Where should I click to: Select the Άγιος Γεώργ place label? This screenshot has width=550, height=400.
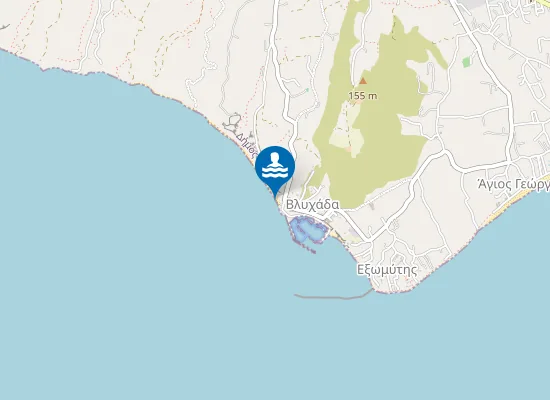pyautogui.click(x=514, y=184)
